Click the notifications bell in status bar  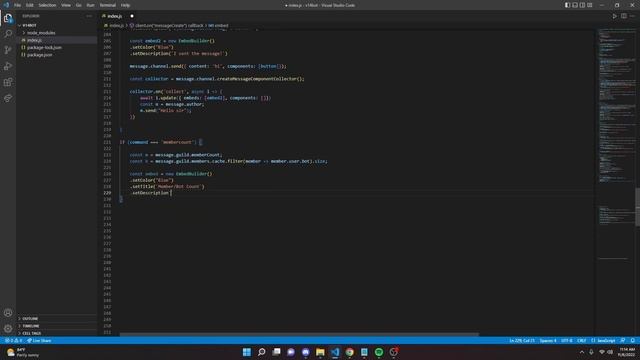click(632, 340)
